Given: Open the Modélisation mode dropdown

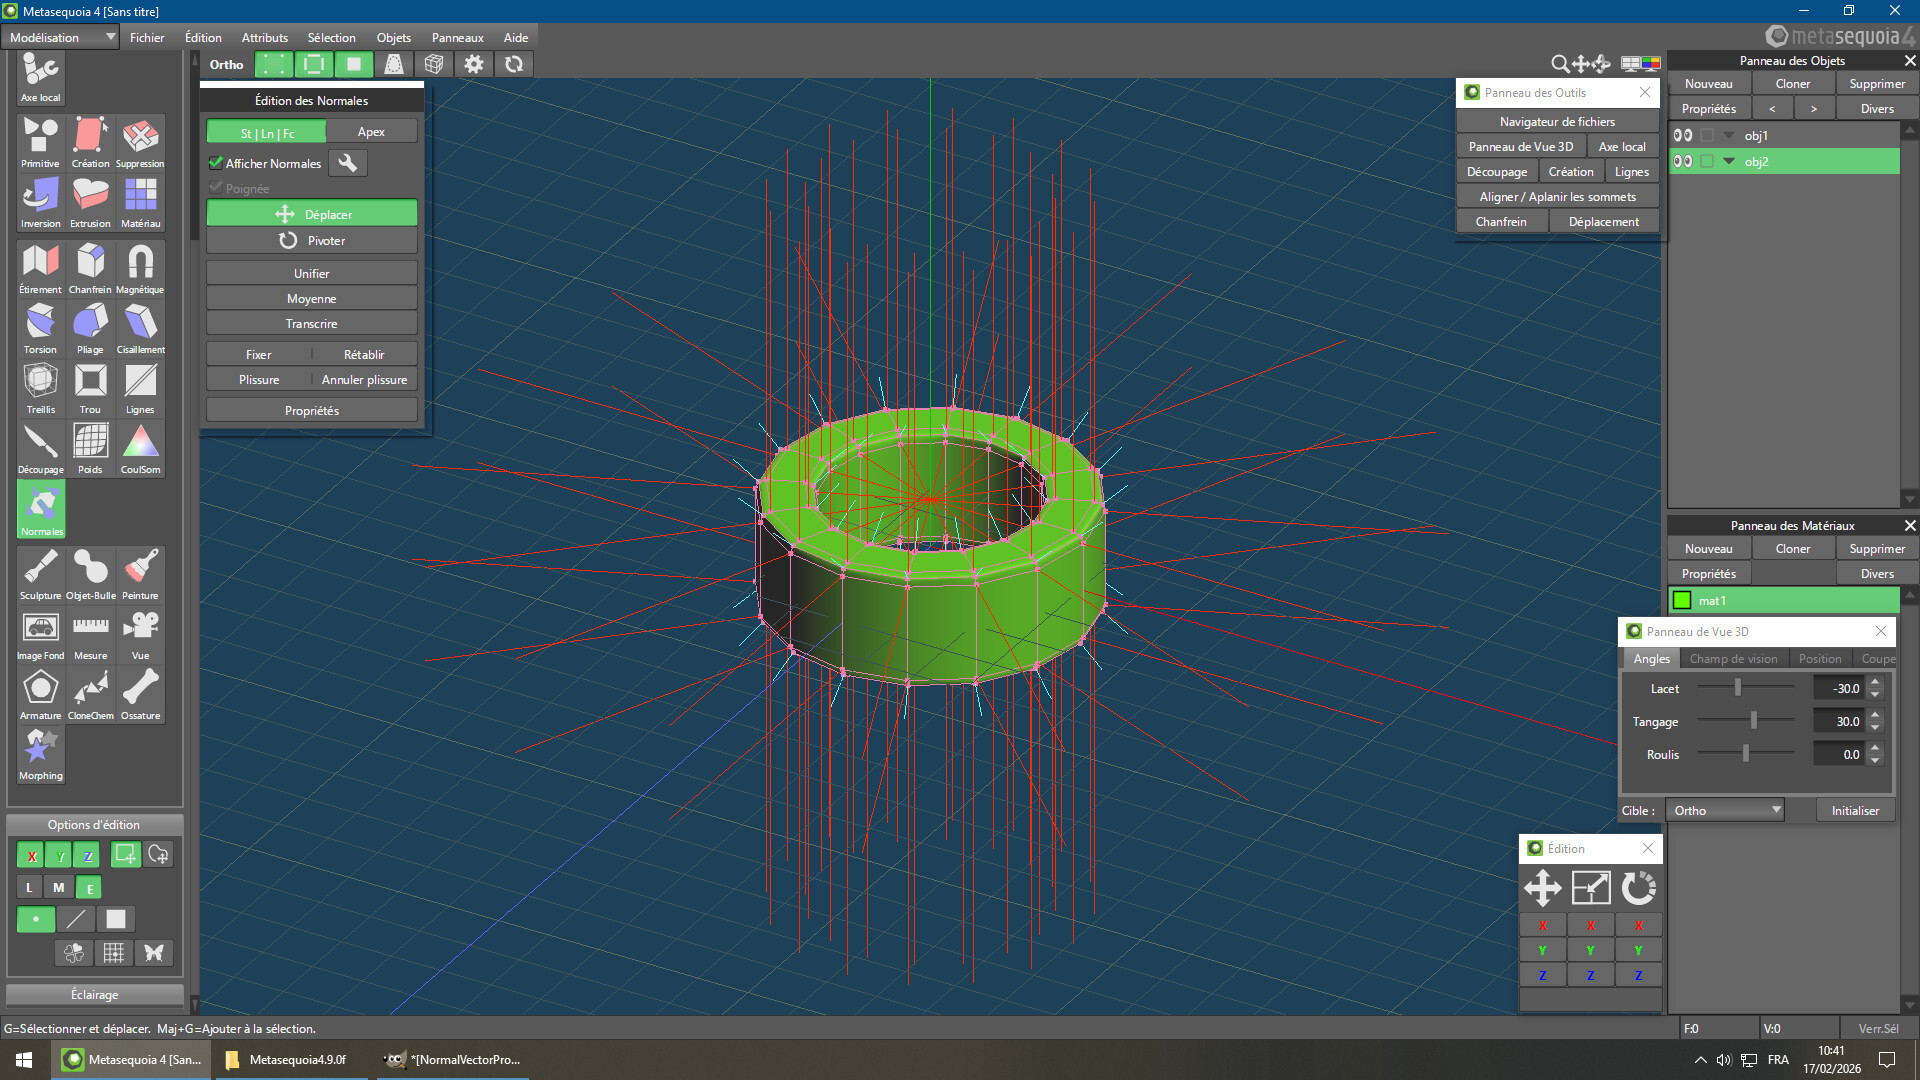Looking at the screenshot, I should click(62, 37).
